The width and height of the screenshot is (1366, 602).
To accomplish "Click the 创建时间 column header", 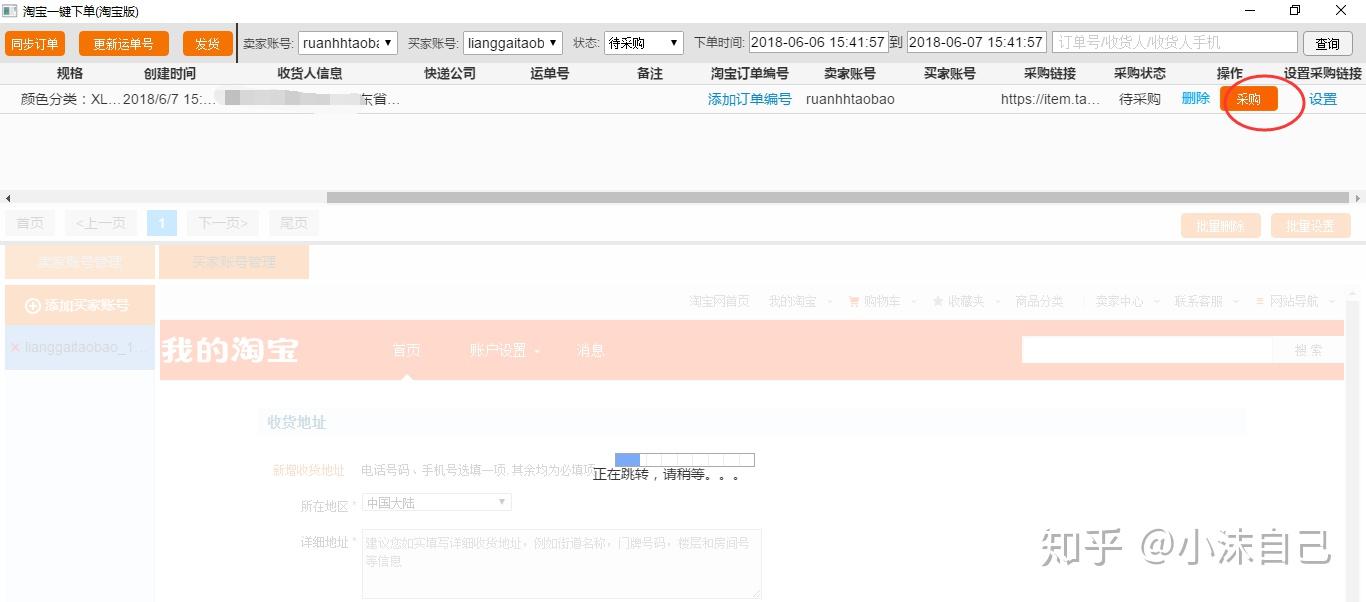I will click(x=170, y=73).
